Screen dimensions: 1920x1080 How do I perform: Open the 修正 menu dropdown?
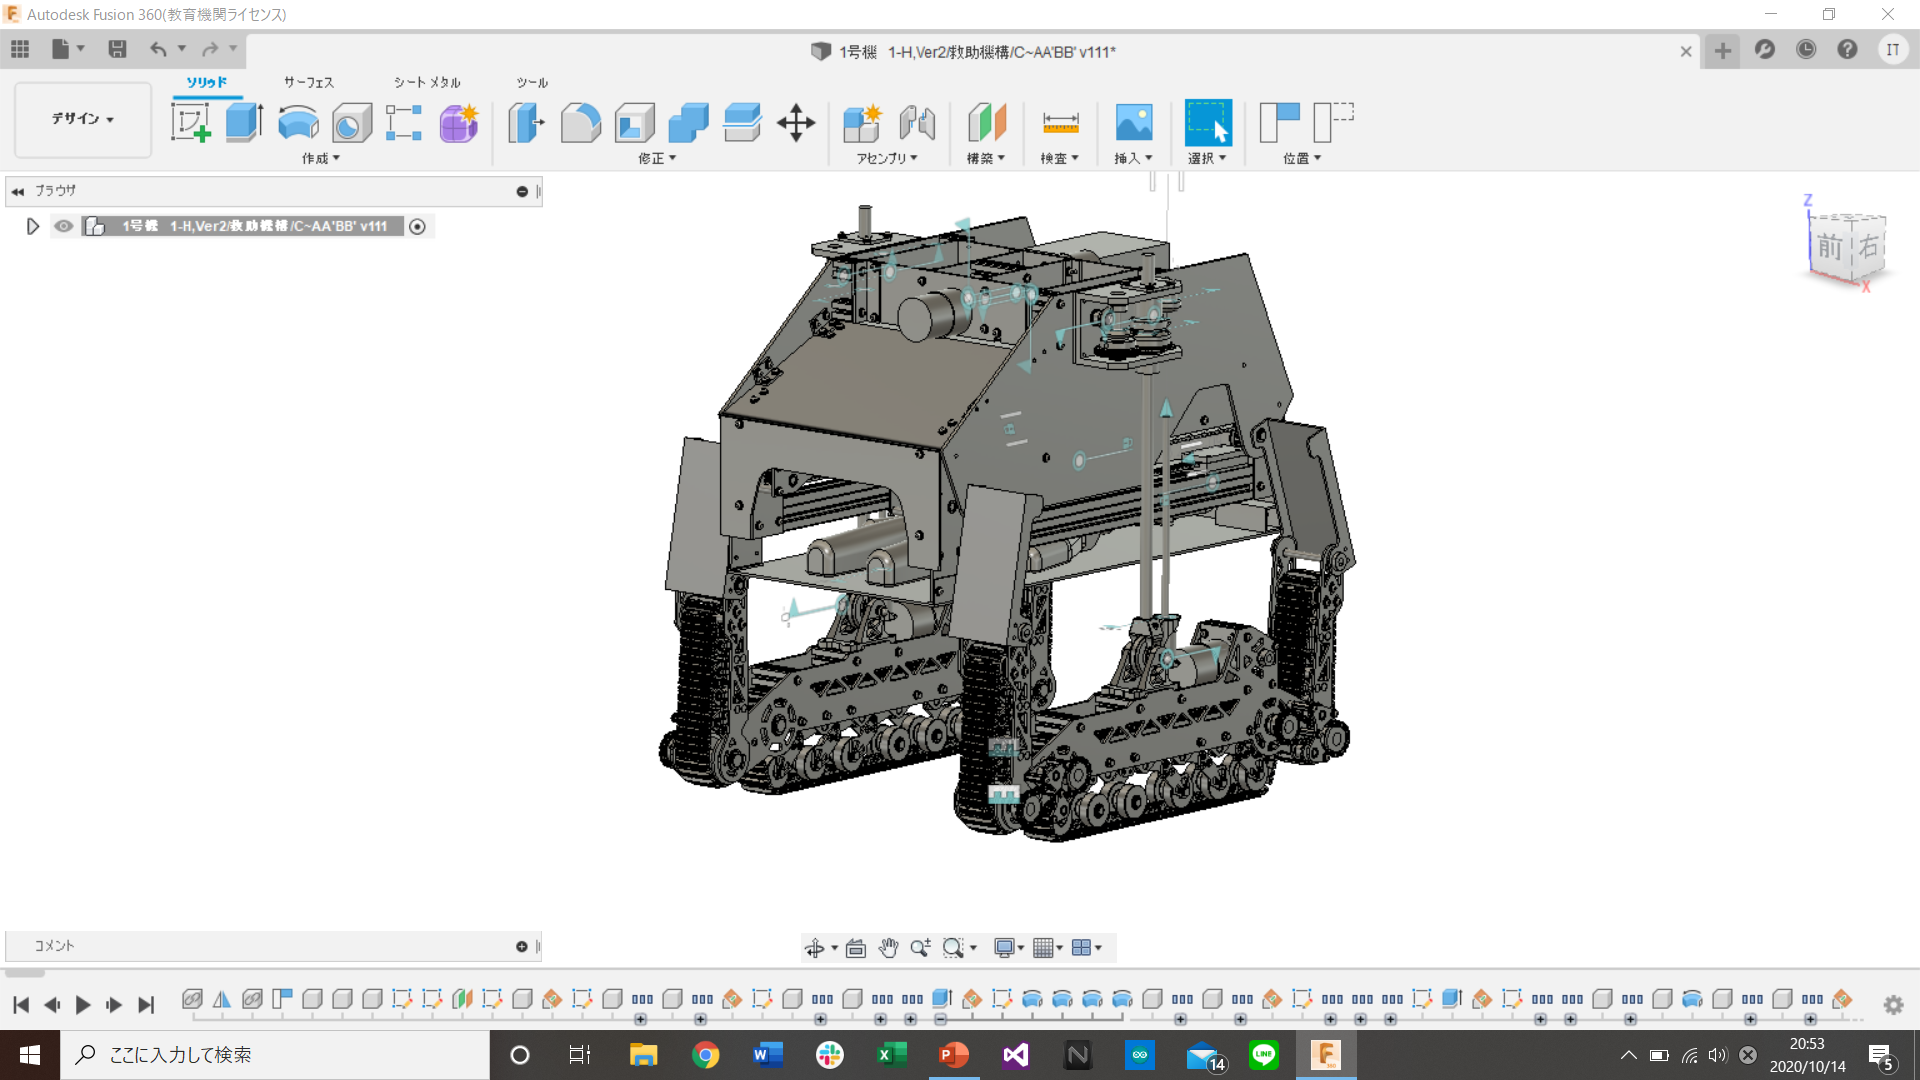tap(657, 158)
